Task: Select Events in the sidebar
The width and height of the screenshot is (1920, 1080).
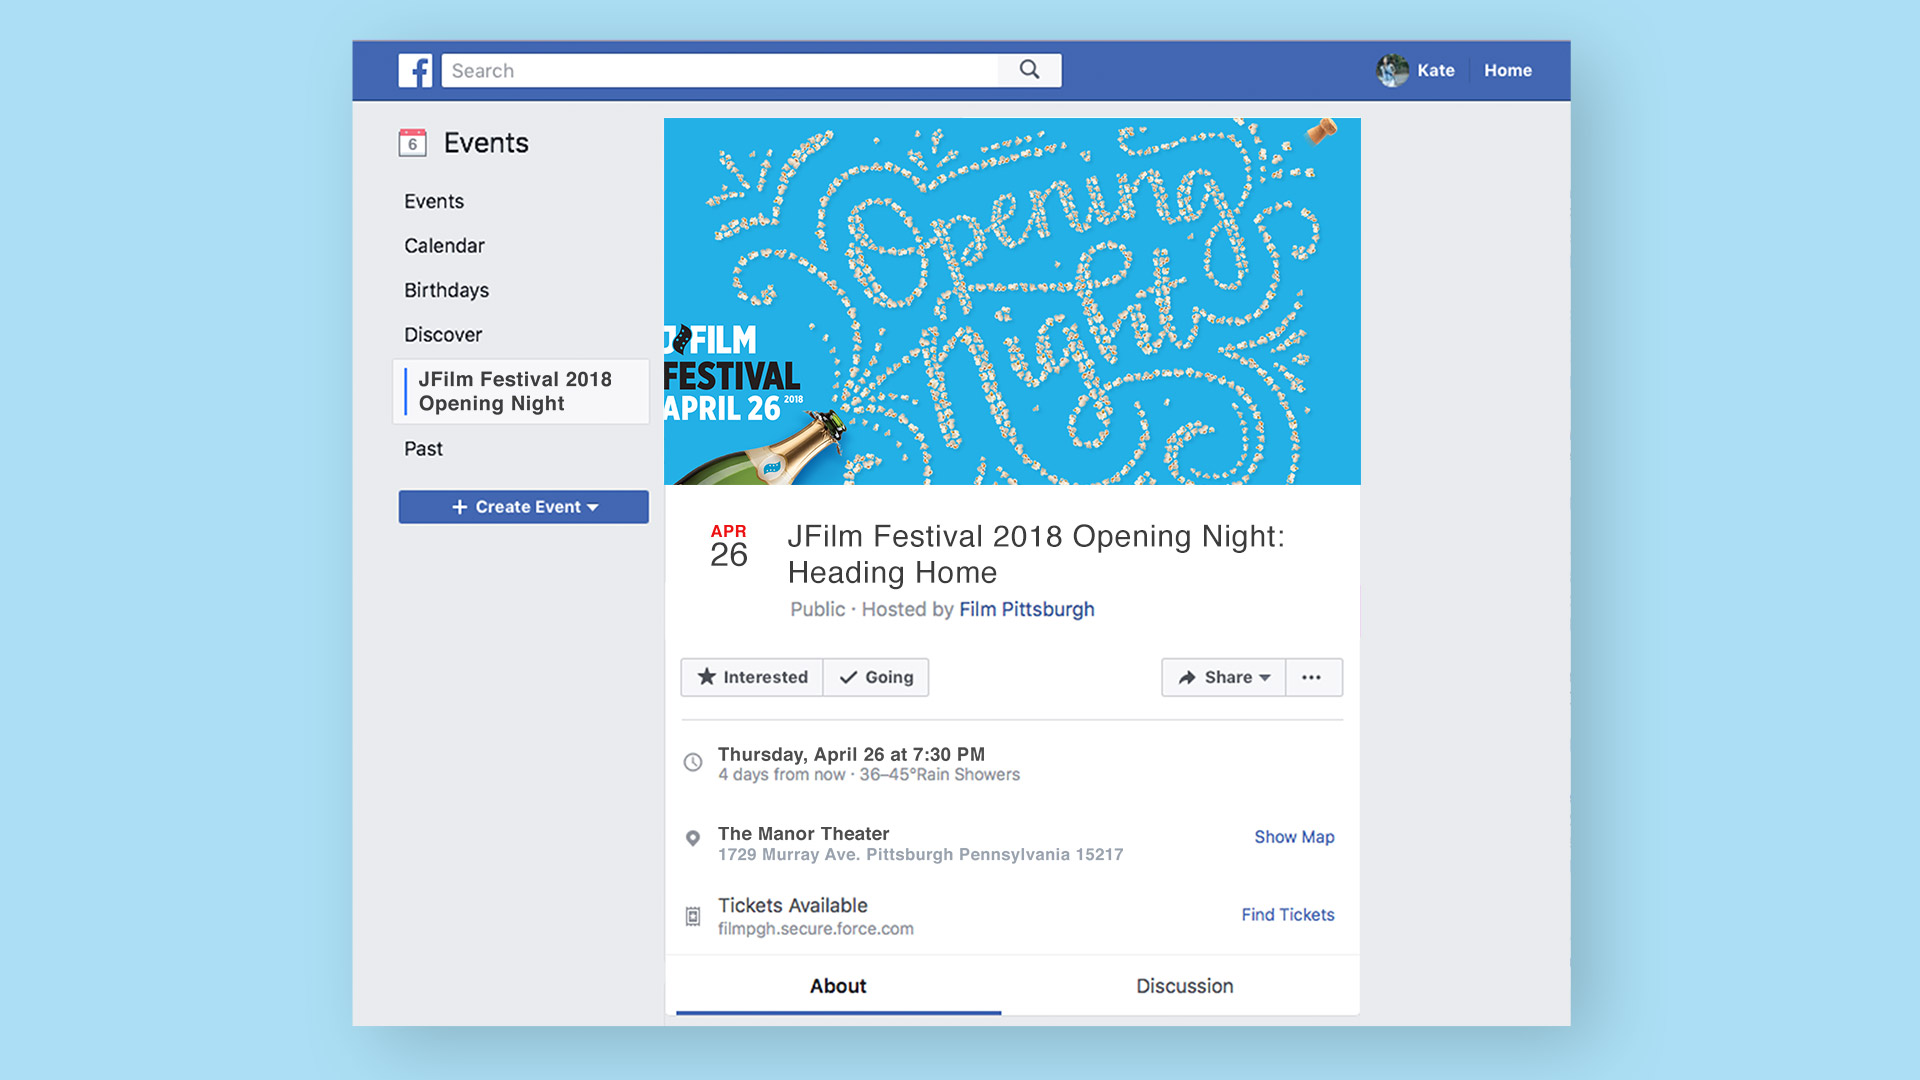Action: tap(434, 201)
